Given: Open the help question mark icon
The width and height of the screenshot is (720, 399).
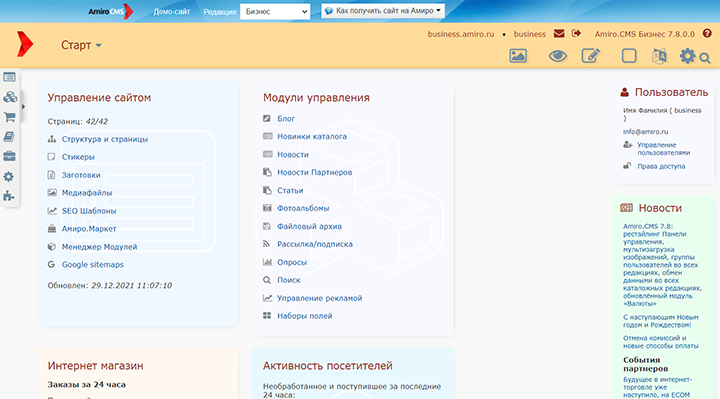Looking at the screenshot, I should (x=707, y=34).
